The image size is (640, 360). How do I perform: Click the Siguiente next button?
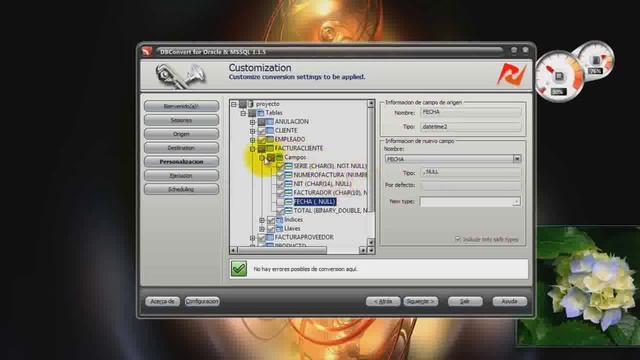(x=421, y=301)
